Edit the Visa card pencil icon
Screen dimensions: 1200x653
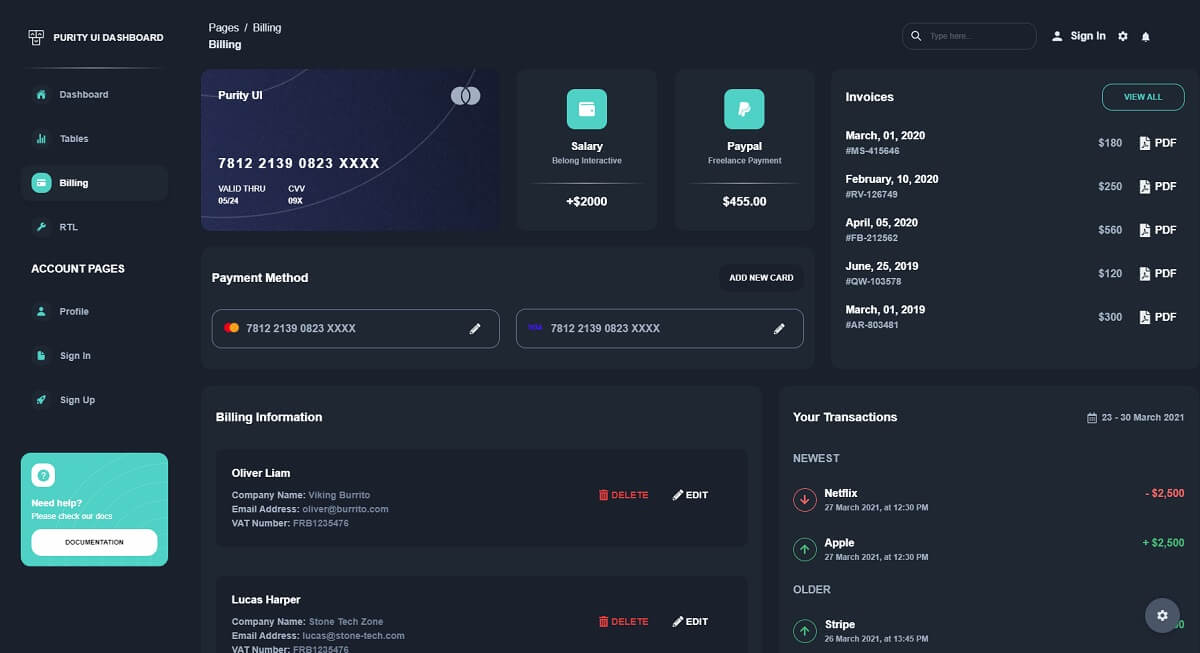coord(779,329)
